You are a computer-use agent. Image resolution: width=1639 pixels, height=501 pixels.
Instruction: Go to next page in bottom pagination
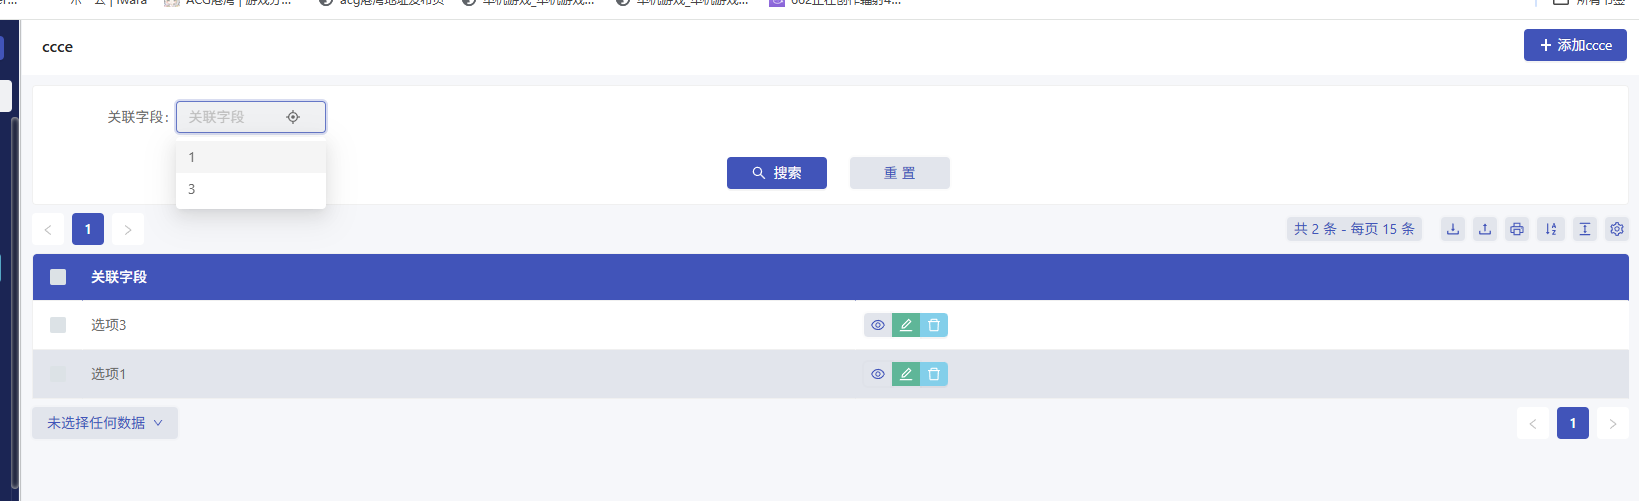point(1613,423)
